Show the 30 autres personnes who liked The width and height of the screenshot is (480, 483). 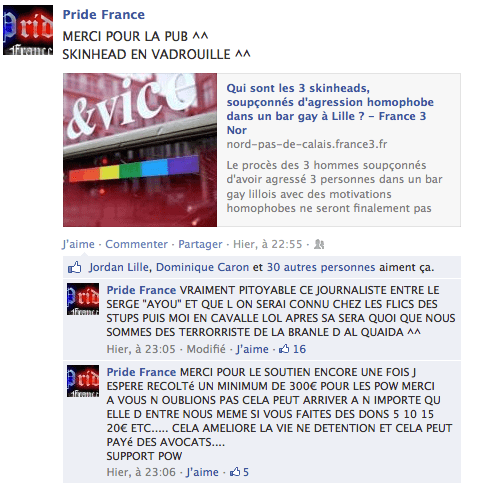point(321,267)
